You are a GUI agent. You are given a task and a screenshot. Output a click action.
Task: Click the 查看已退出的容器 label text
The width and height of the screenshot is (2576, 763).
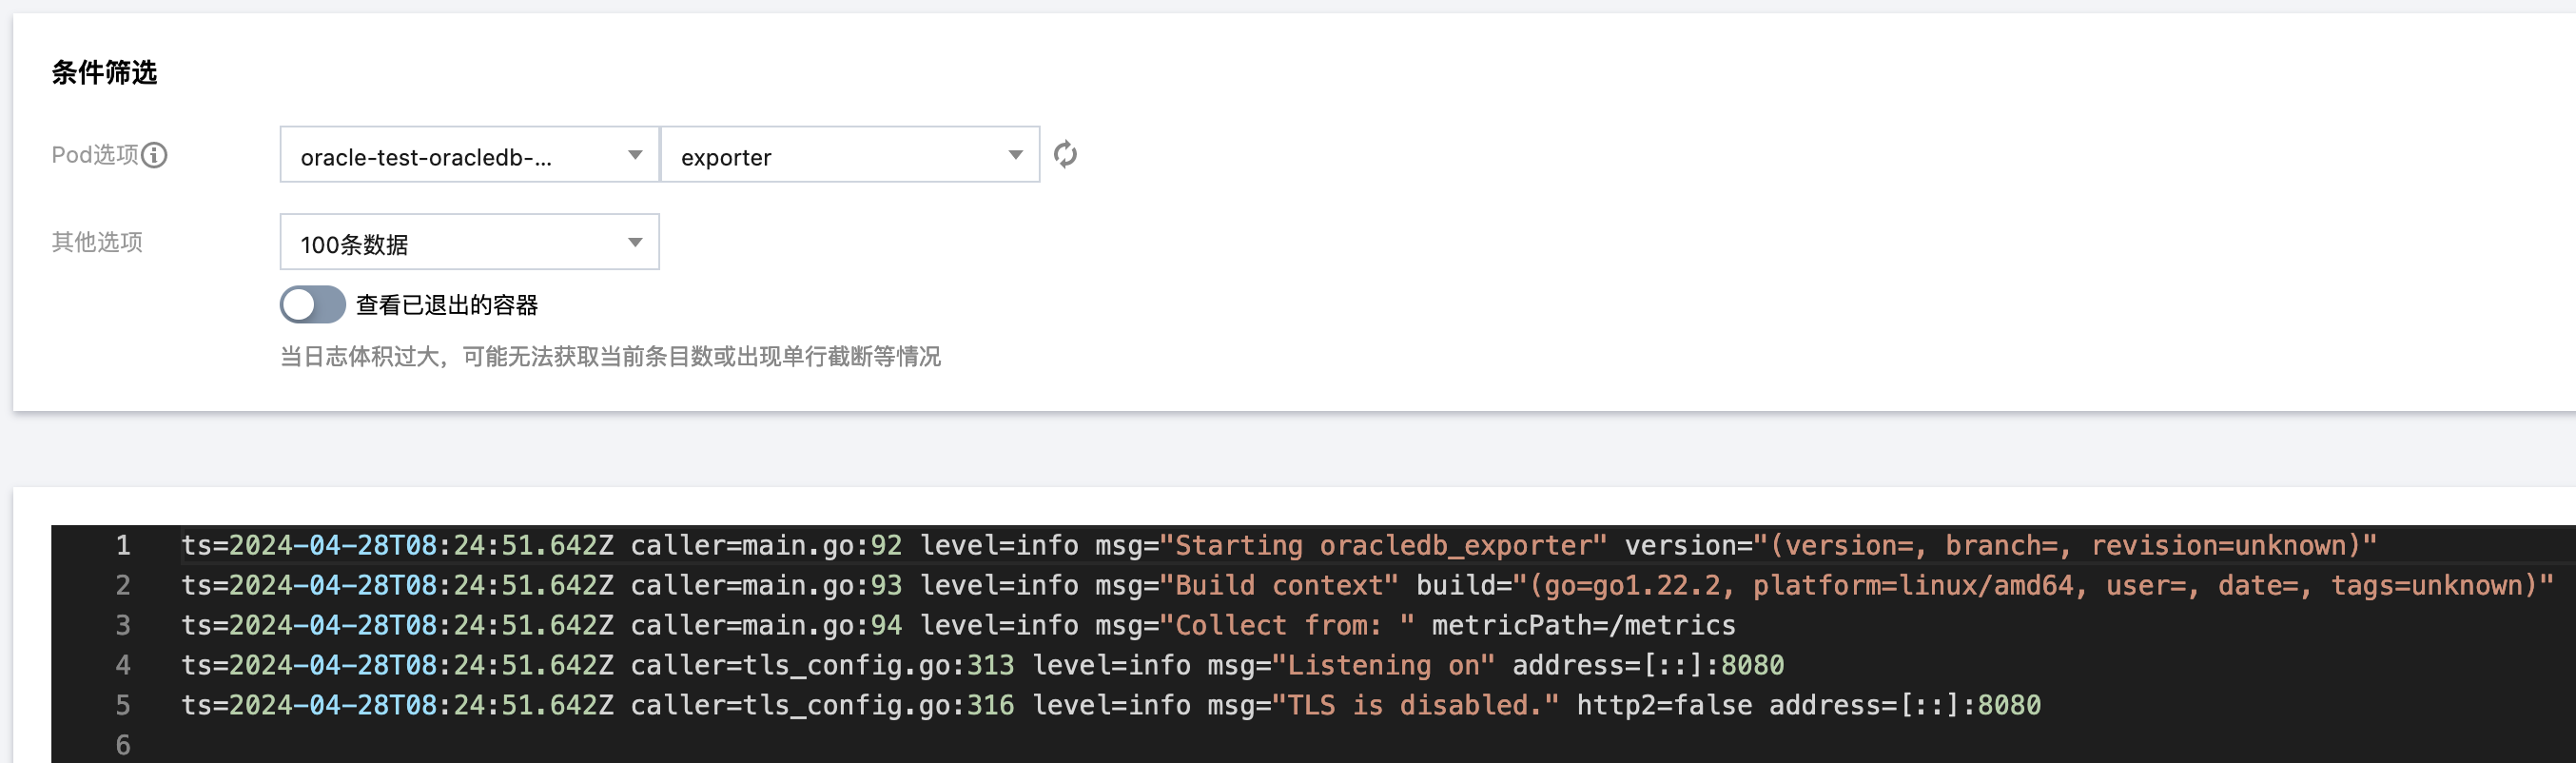click(447, 305)
